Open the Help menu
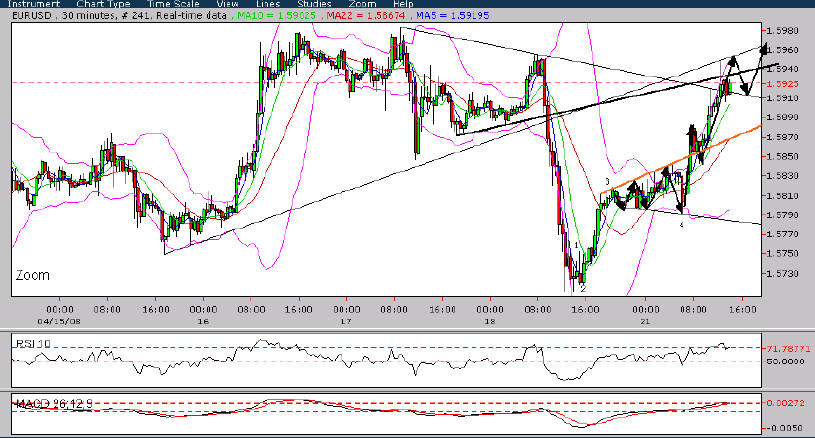Image resolution: width=815 pixels, height=438 pixels. click(403, 4)
